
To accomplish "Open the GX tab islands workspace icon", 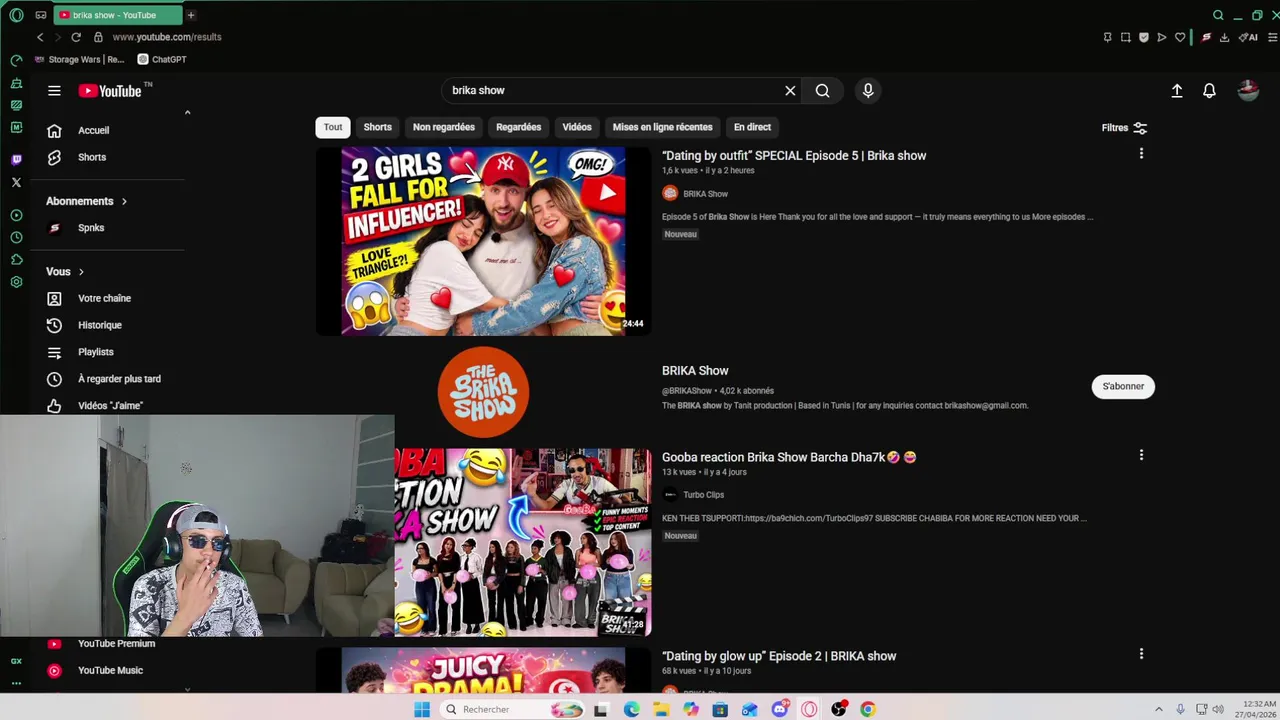I will [40, 15].
